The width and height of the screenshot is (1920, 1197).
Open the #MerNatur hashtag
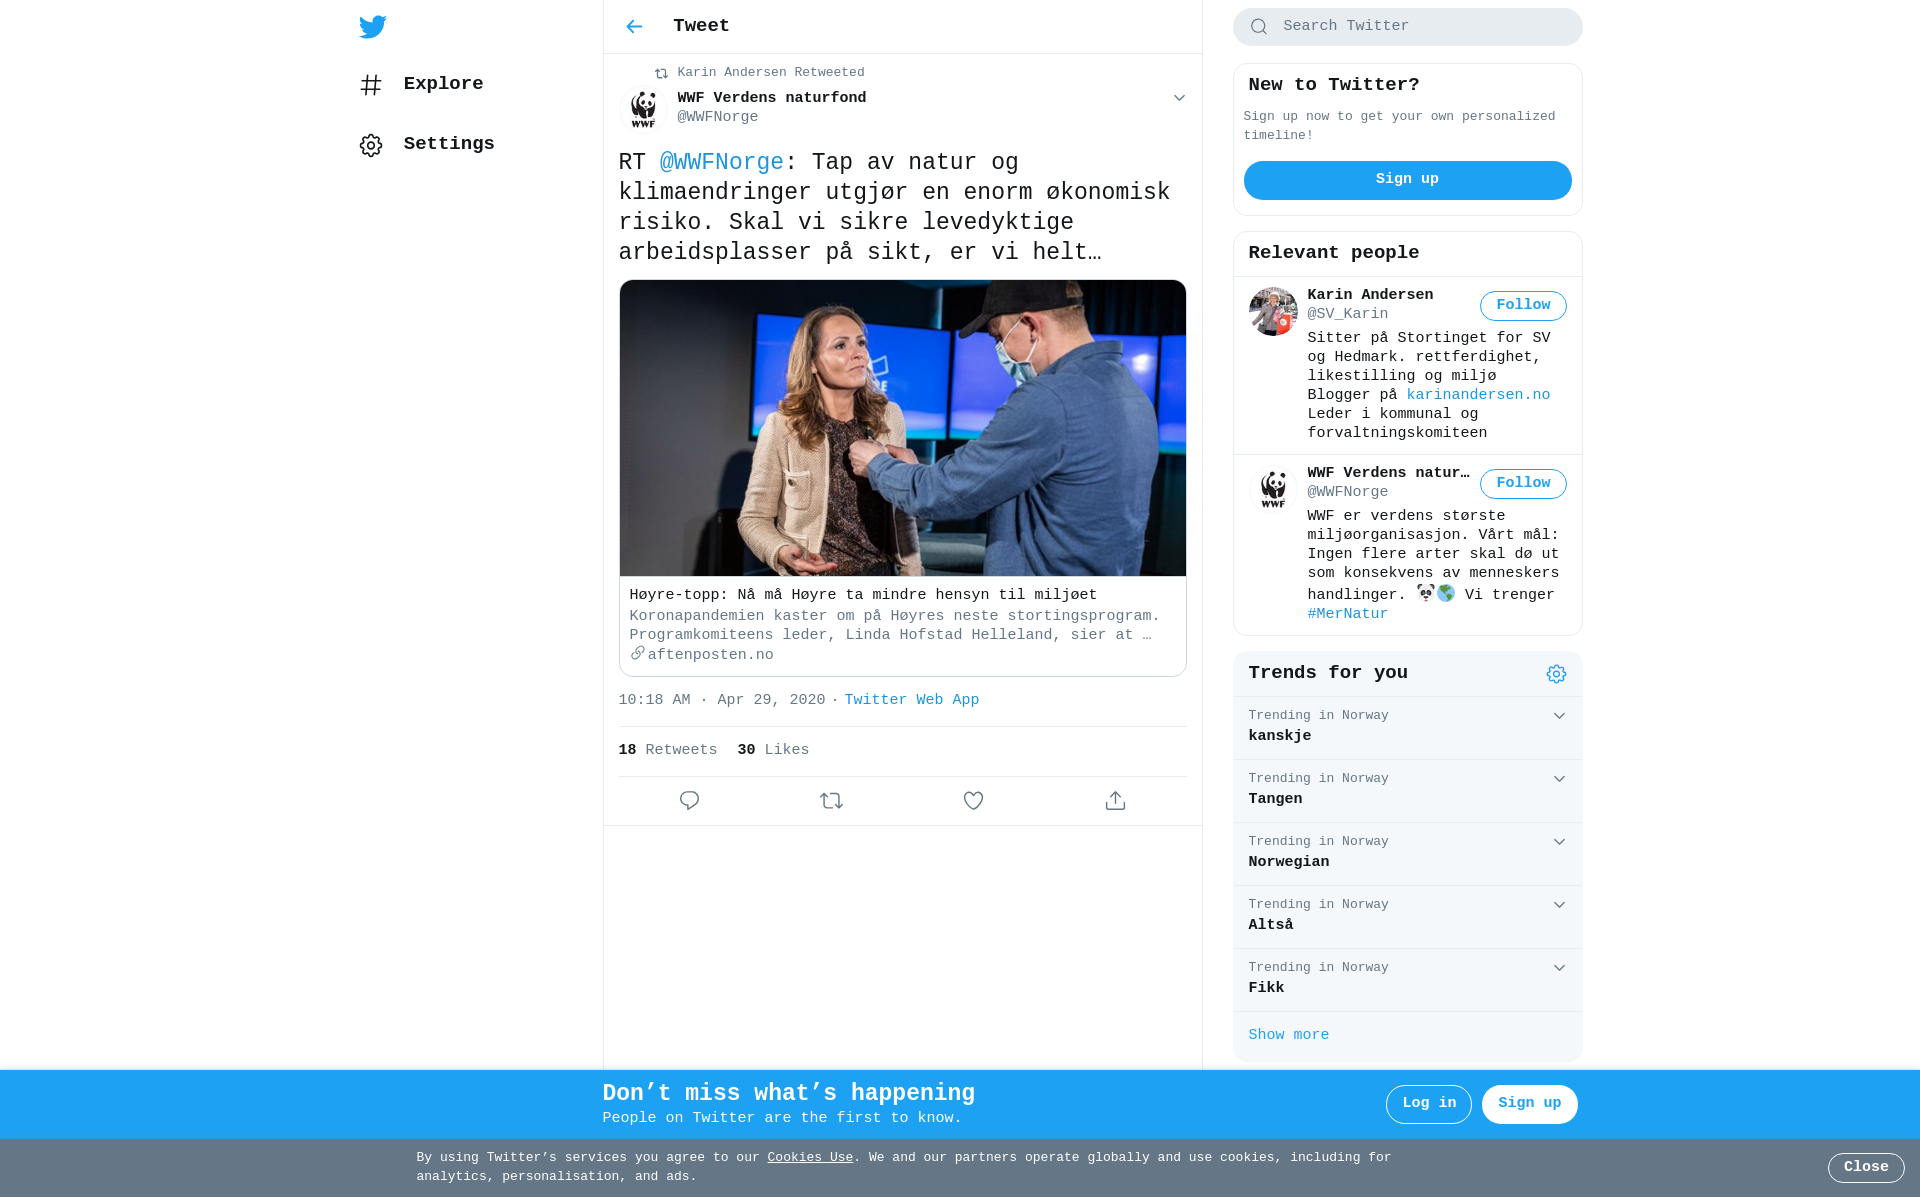1347,614
